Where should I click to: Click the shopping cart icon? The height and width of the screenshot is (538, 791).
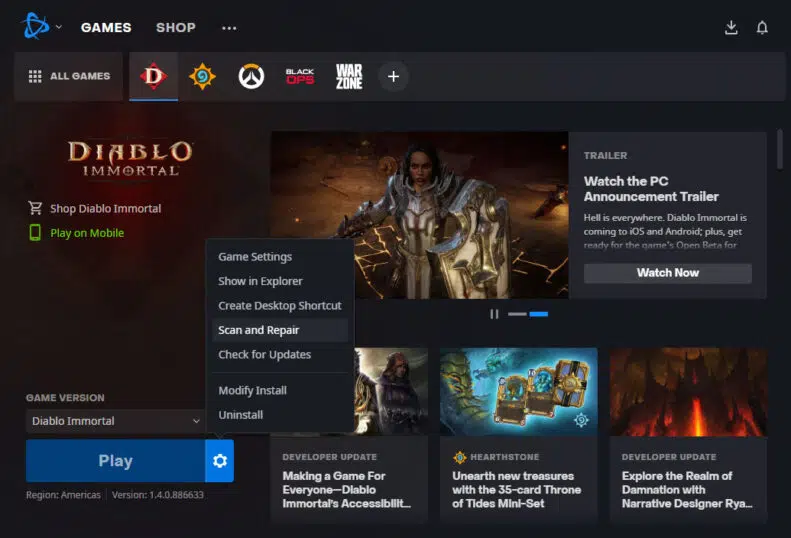click(x=35, y=208)
